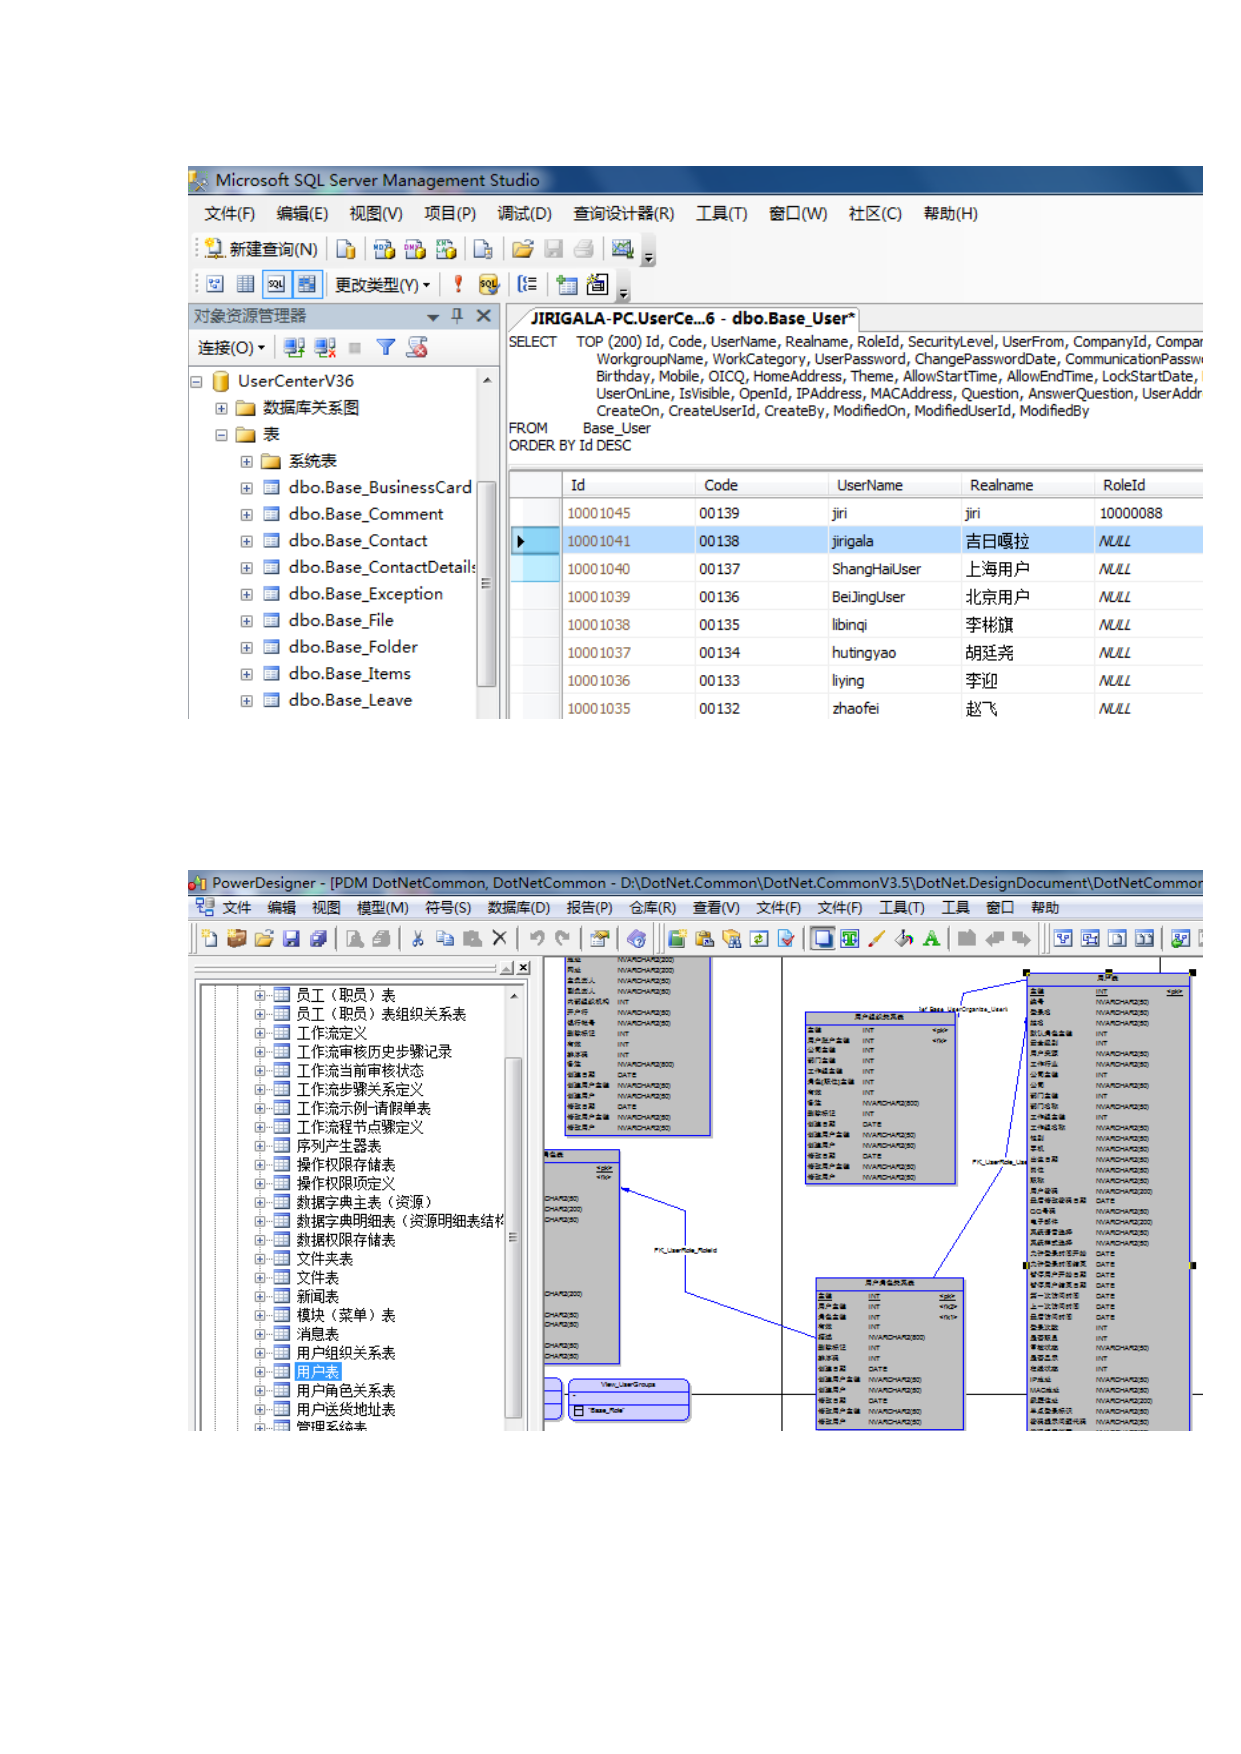Click the save all icon in PowerDesigner
Viewport: 1241px width, 1754px height.
[318, 939]
